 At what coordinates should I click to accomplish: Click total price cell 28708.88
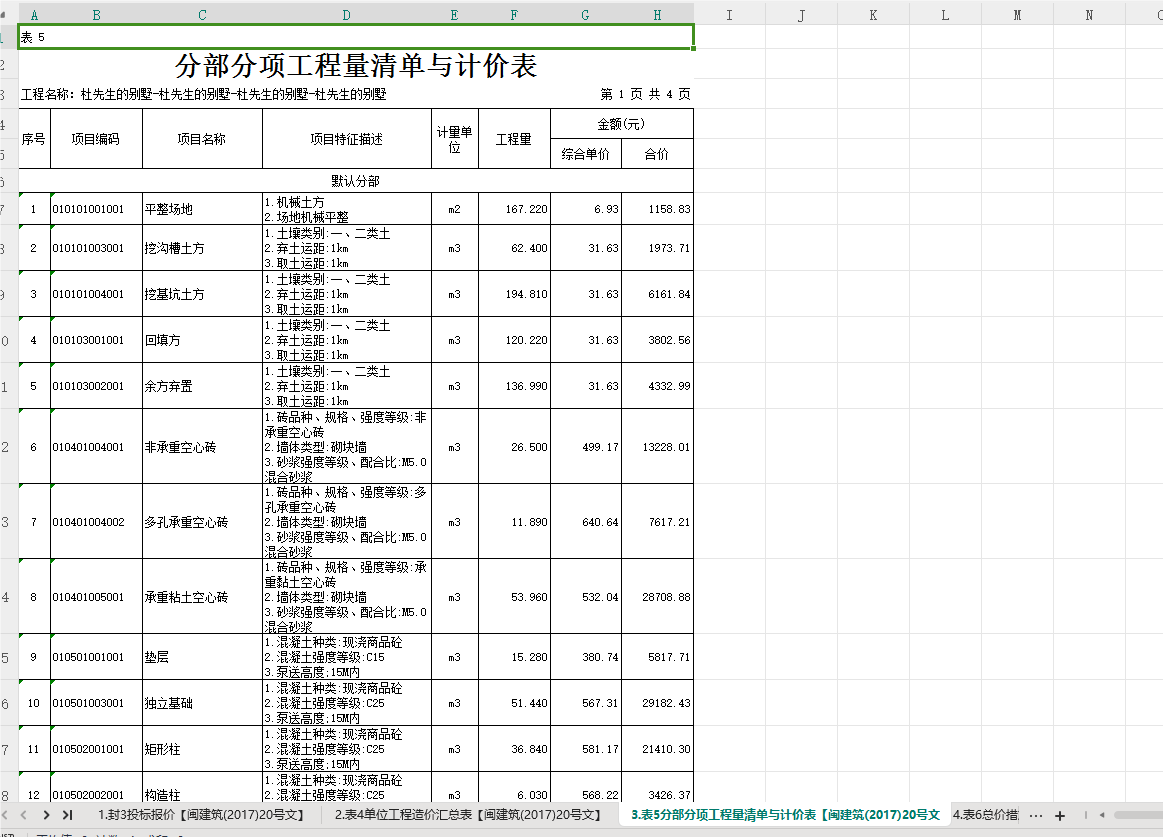[657, 597]
